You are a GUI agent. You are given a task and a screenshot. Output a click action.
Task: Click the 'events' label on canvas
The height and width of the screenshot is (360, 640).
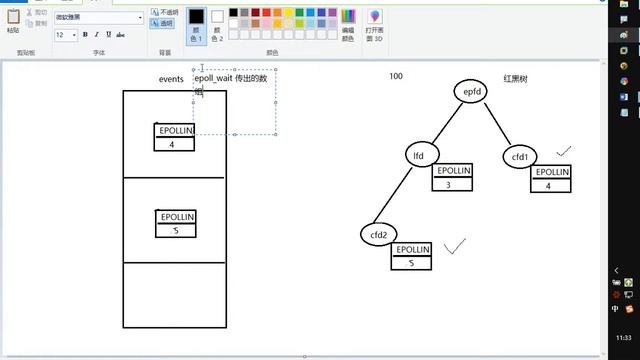(x=171, y=79)
